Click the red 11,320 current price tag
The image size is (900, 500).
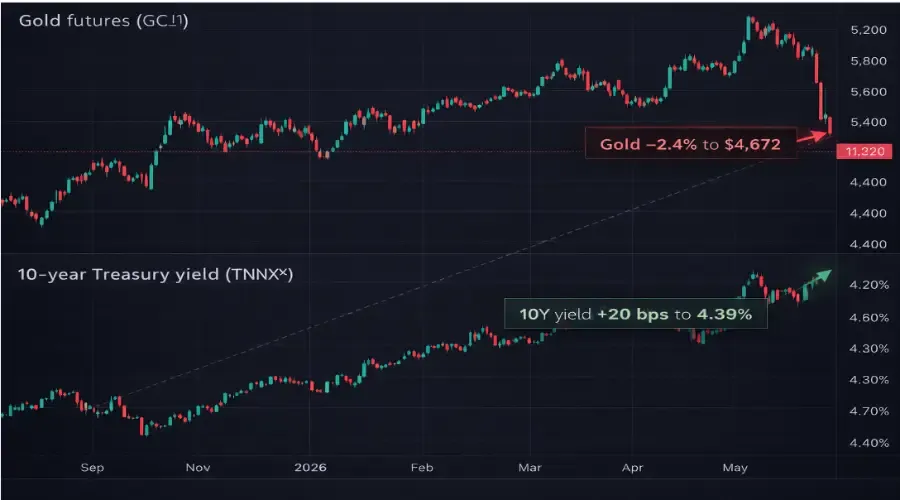(x=864, y=152)
